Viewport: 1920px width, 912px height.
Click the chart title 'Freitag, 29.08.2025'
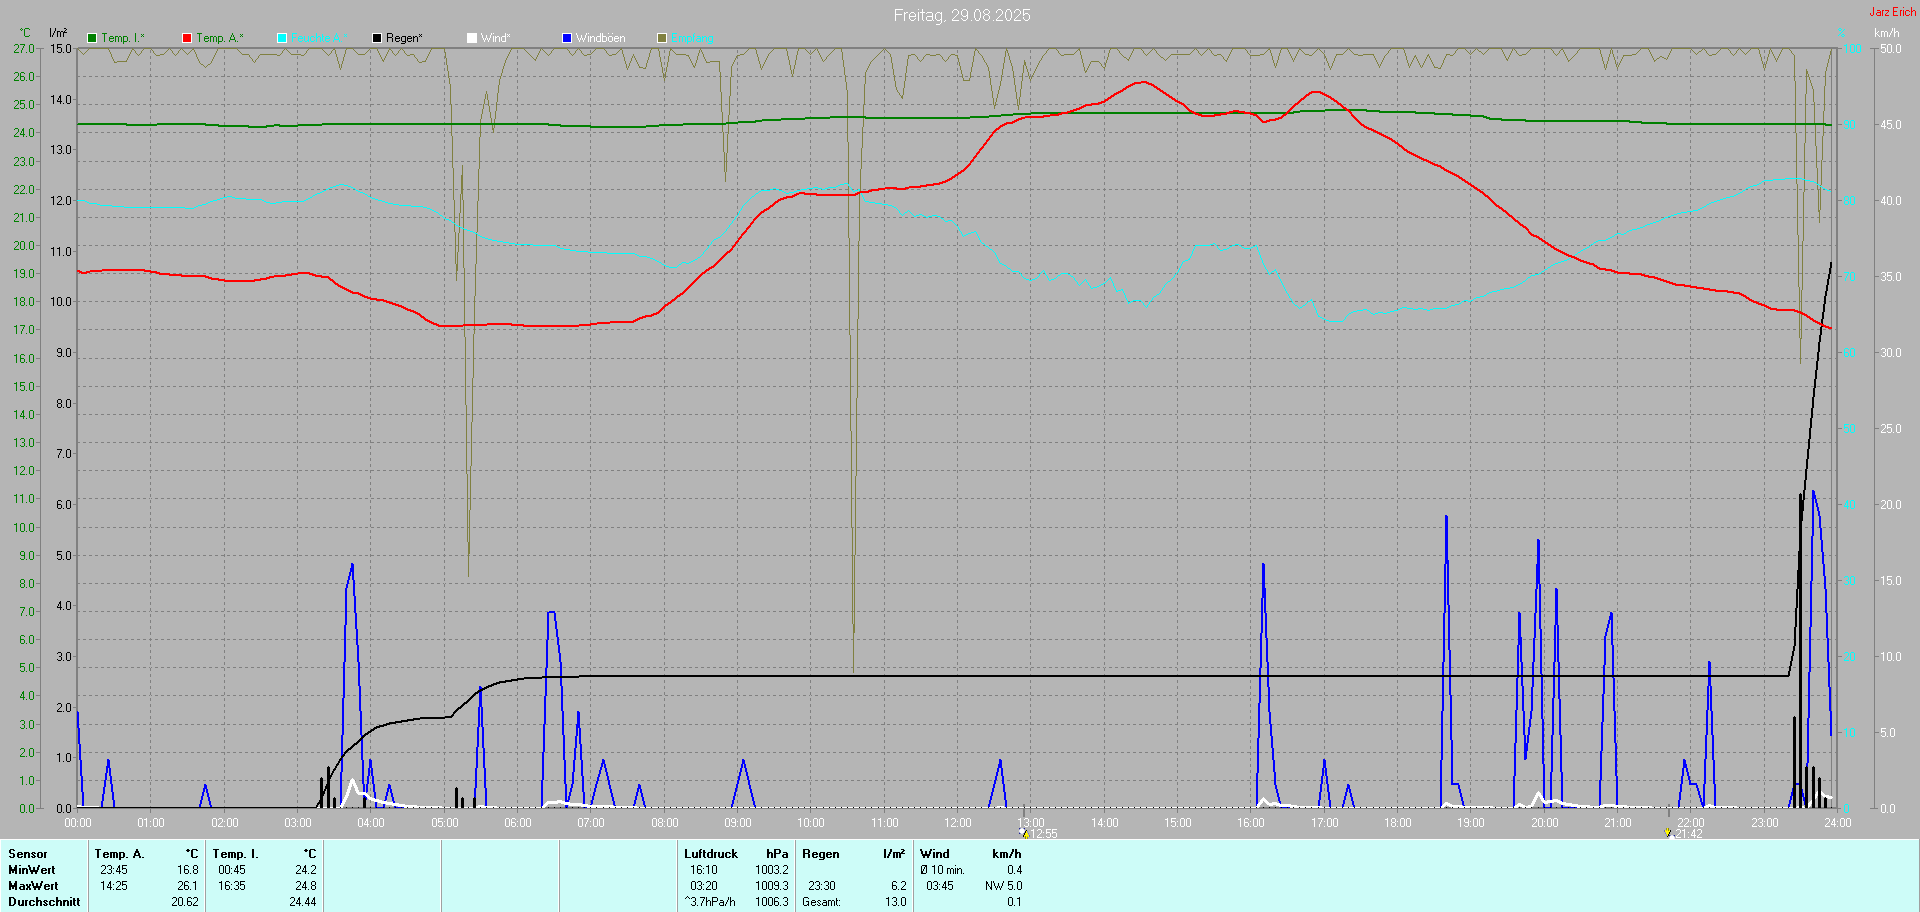tap(962, 15)
